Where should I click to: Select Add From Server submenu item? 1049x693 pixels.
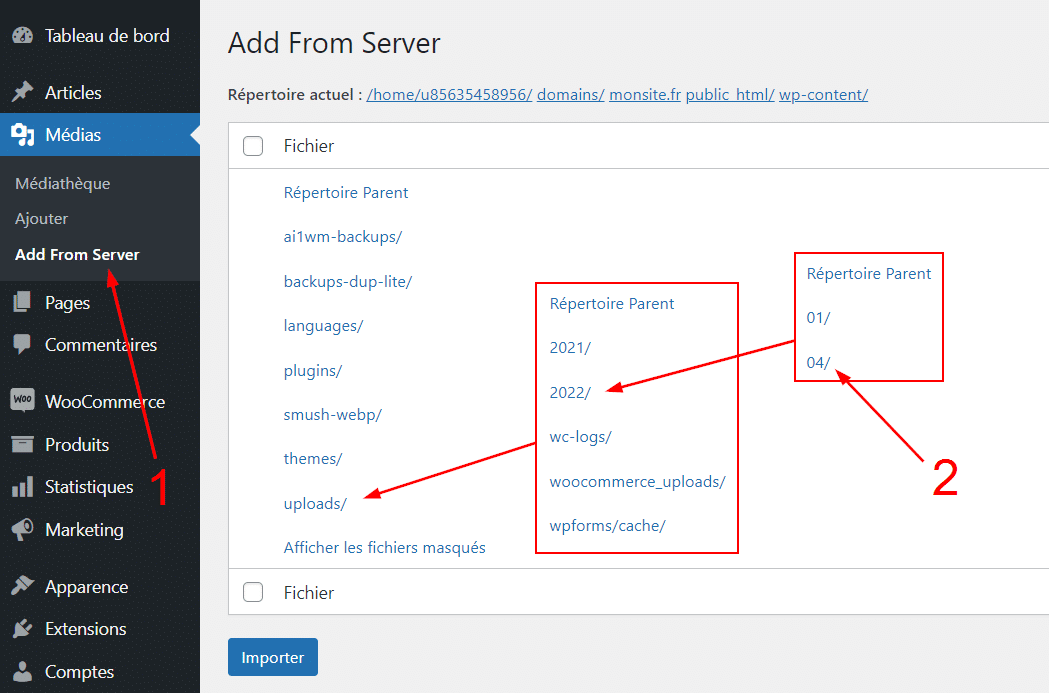77,255
